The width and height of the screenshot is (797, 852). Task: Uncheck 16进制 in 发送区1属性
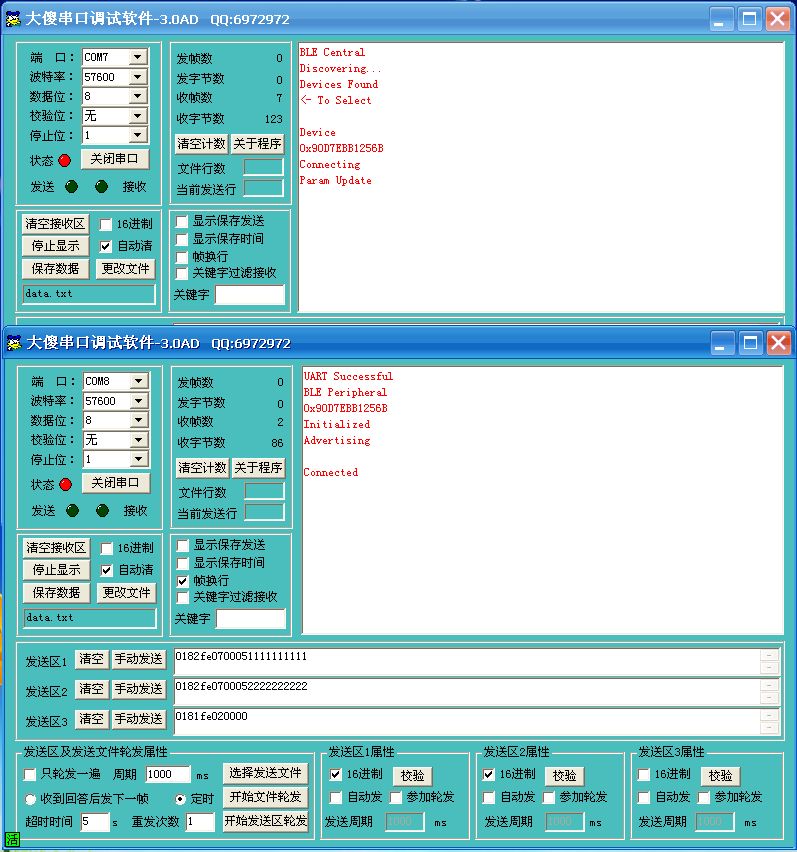[336, 774]
